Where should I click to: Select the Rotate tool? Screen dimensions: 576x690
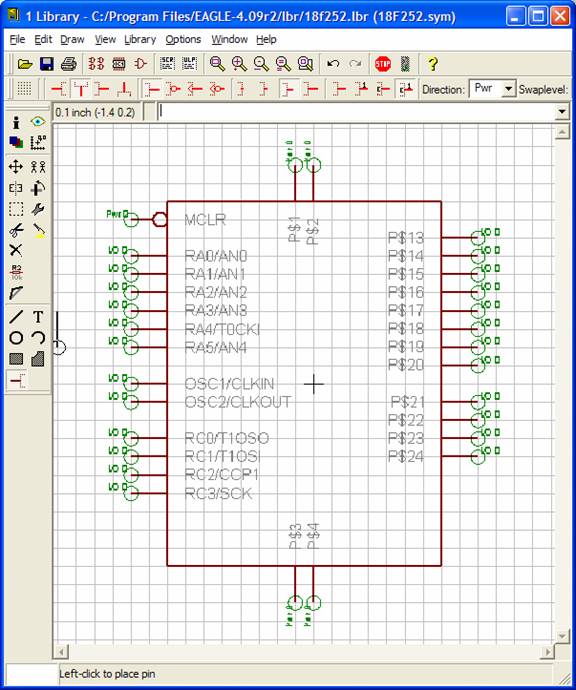point(38,188)
